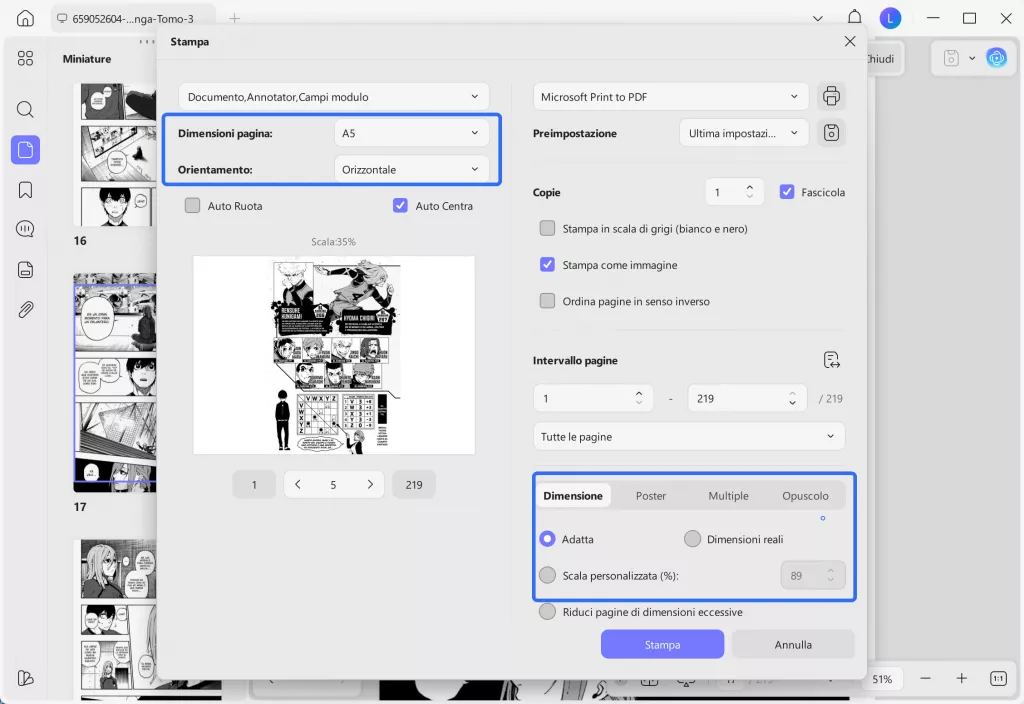Open printer properties icon beside printer dropdown
The image size is (1024, 704).
click(x=831, y=96)
